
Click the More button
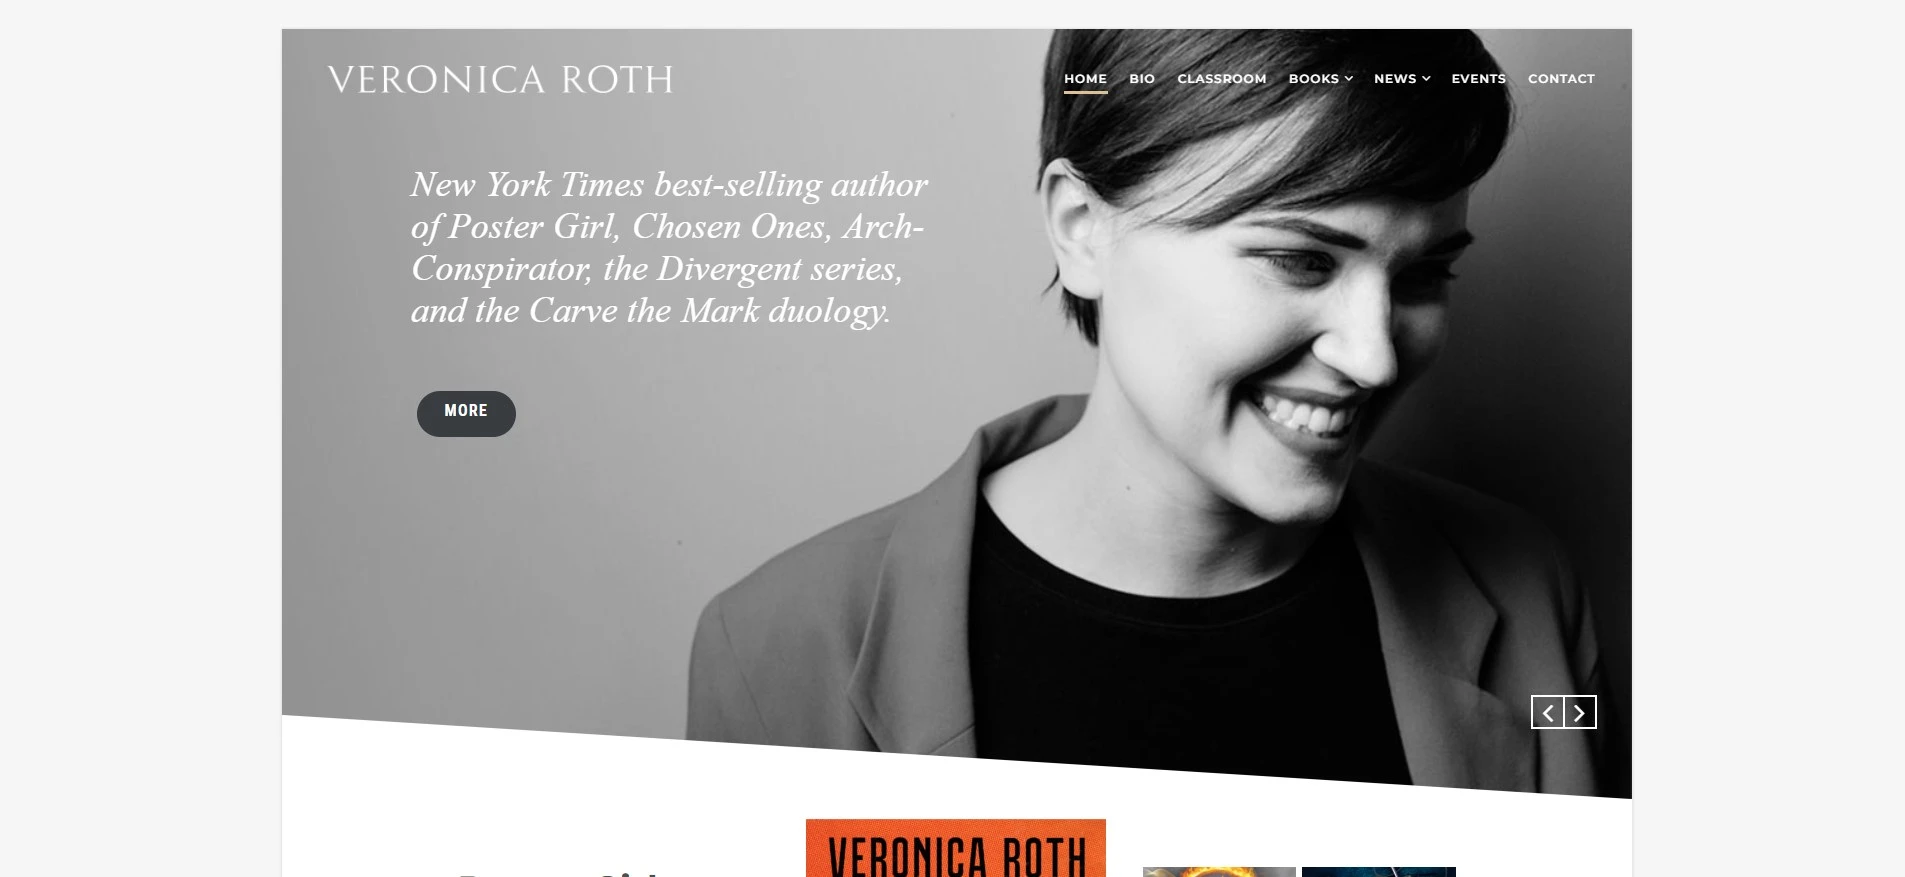pos(466,413)
